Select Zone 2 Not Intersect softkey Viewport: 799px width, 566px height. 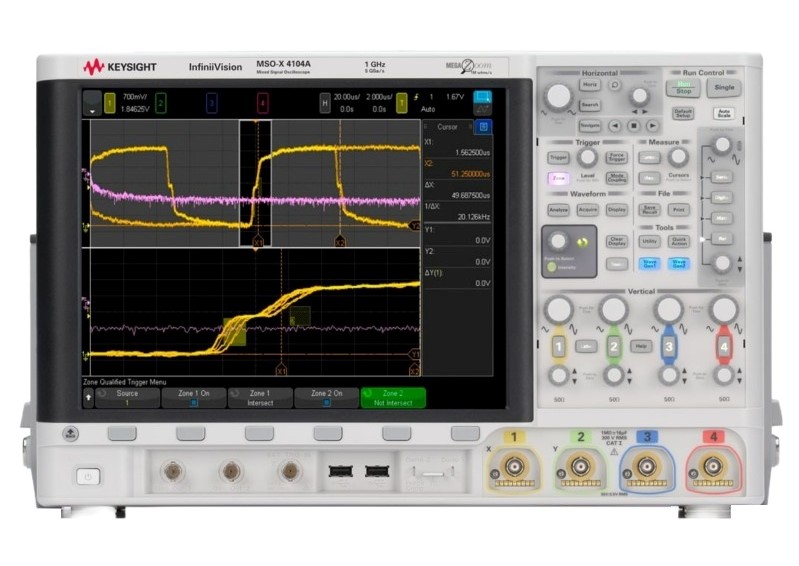coord(392,397)
